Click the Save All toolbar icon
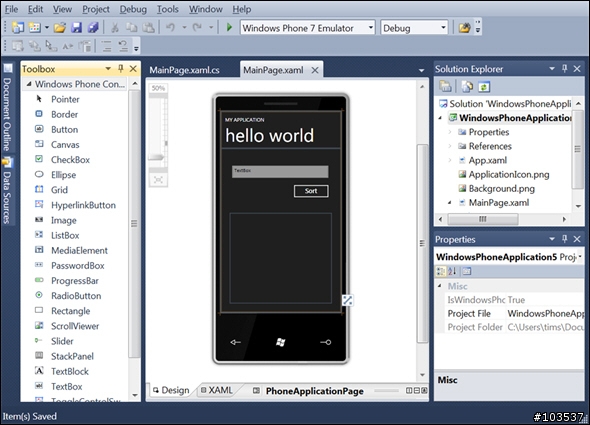The image size is (590, 425). point(93,27)
